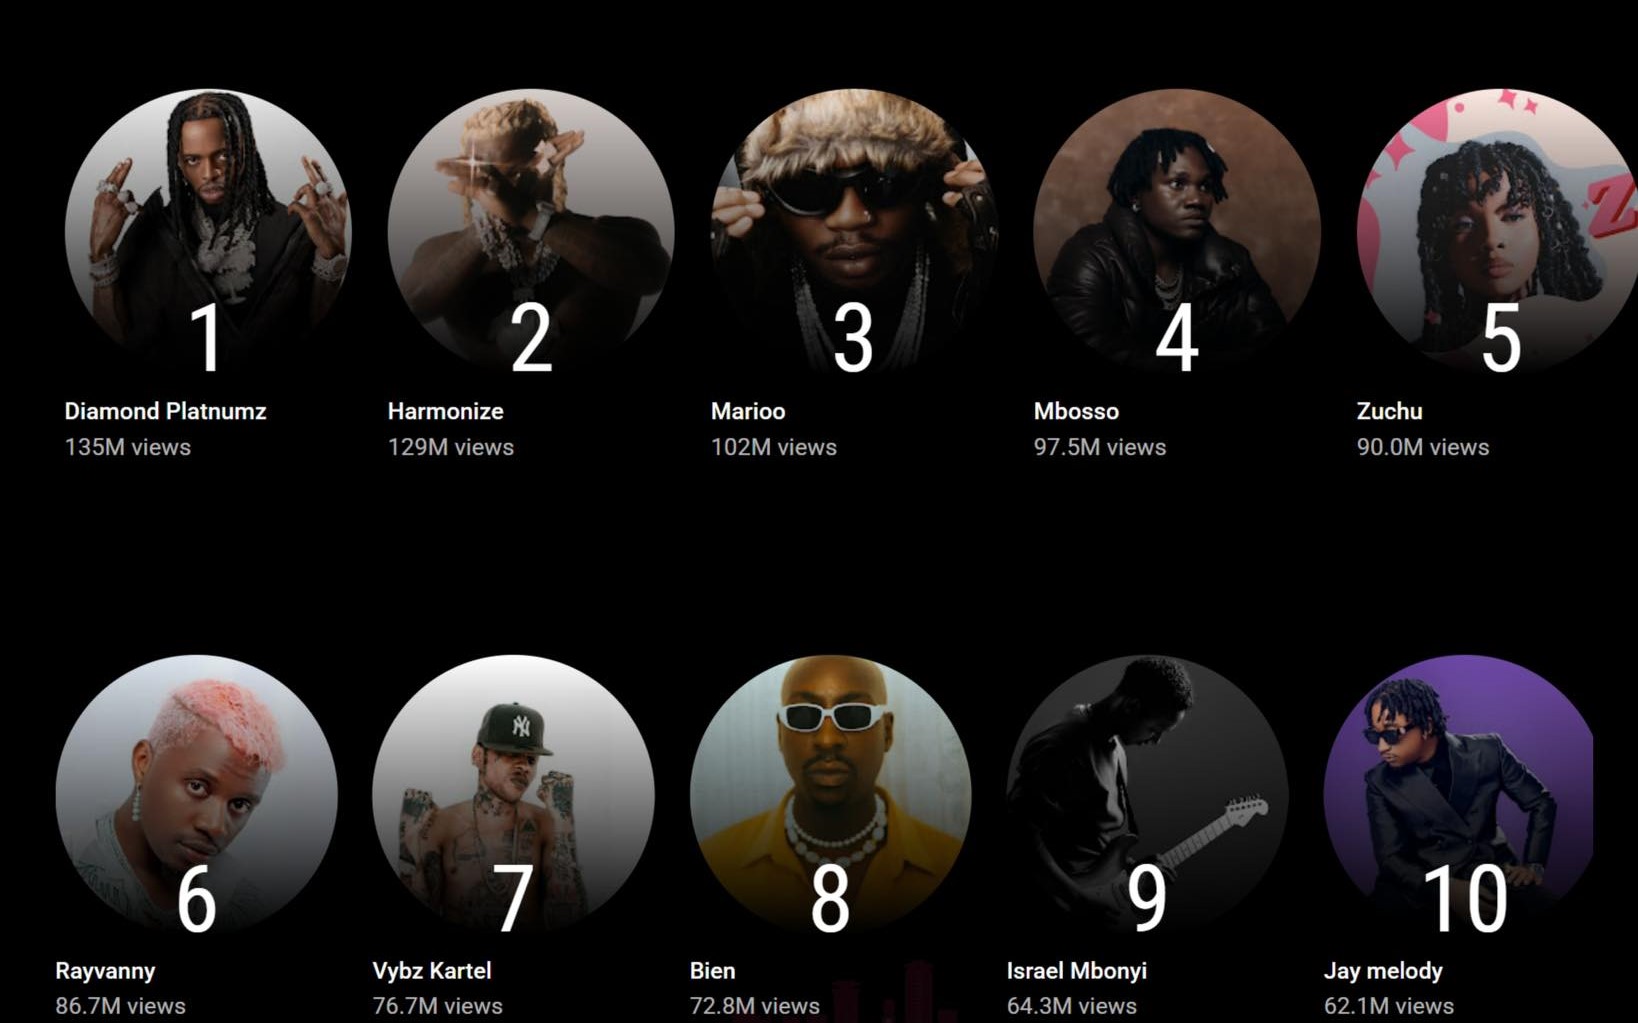The width and height of the screenshot is (1638, 1023).
Task: Click Bien's circular artist photo
Action: coord(831,796)
